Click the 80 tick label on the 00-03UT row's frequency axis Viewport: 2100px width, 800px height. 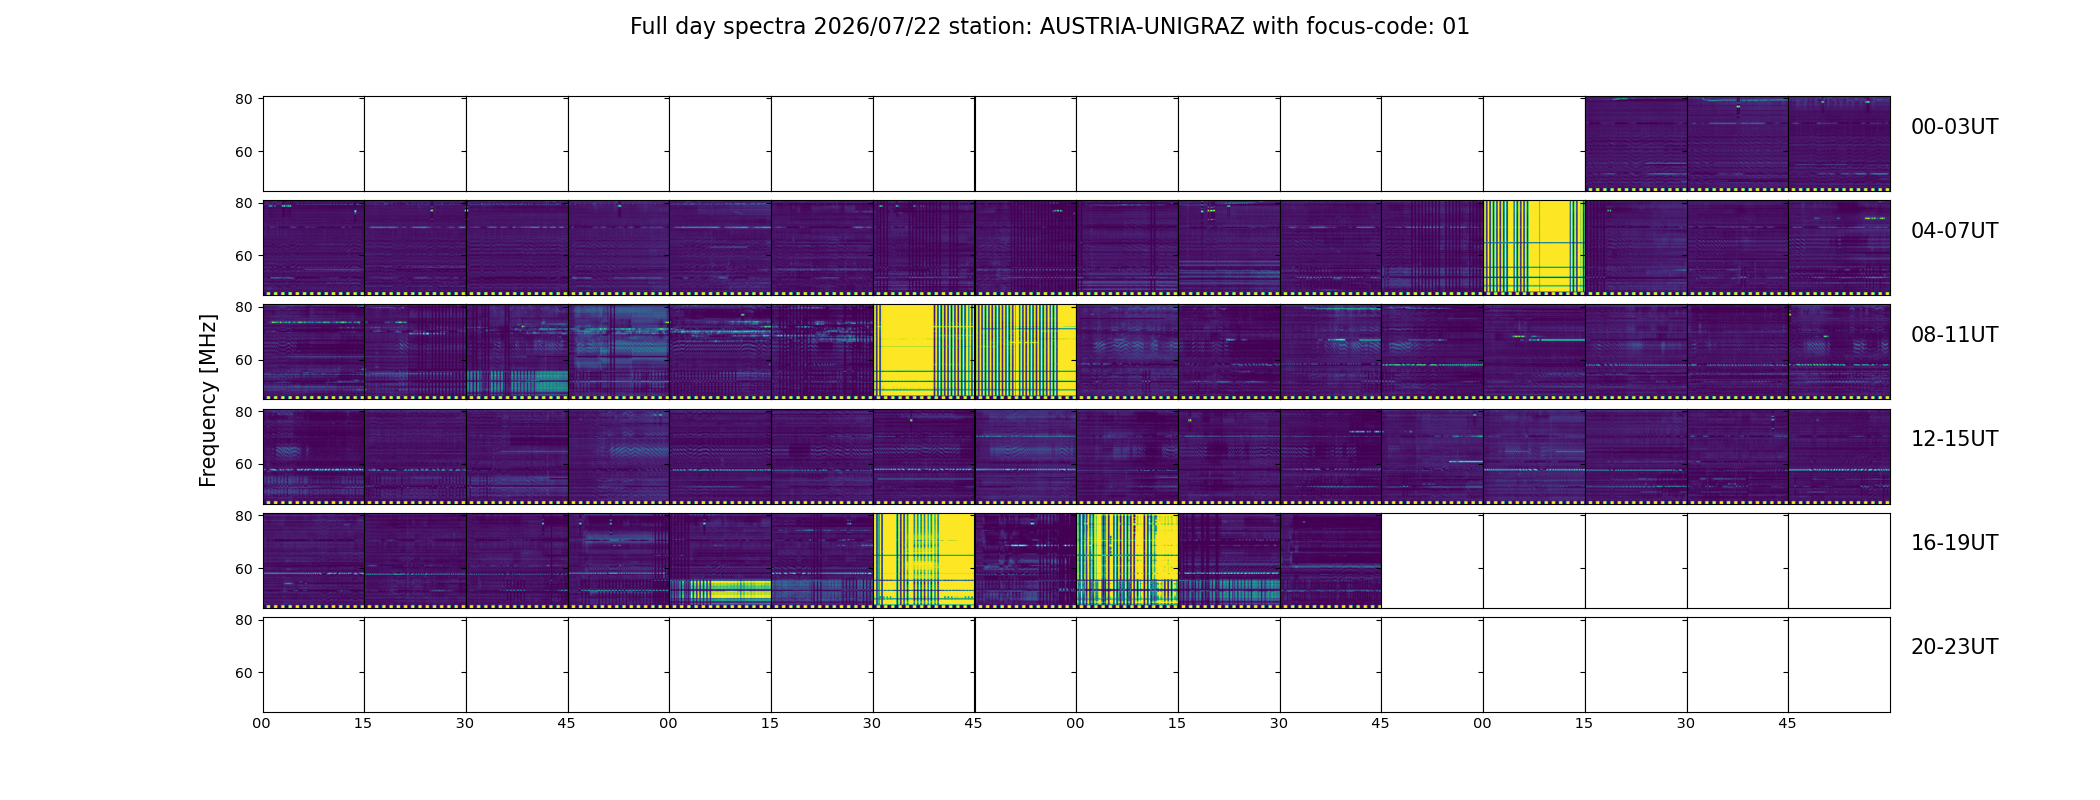(x=244, y=99)
